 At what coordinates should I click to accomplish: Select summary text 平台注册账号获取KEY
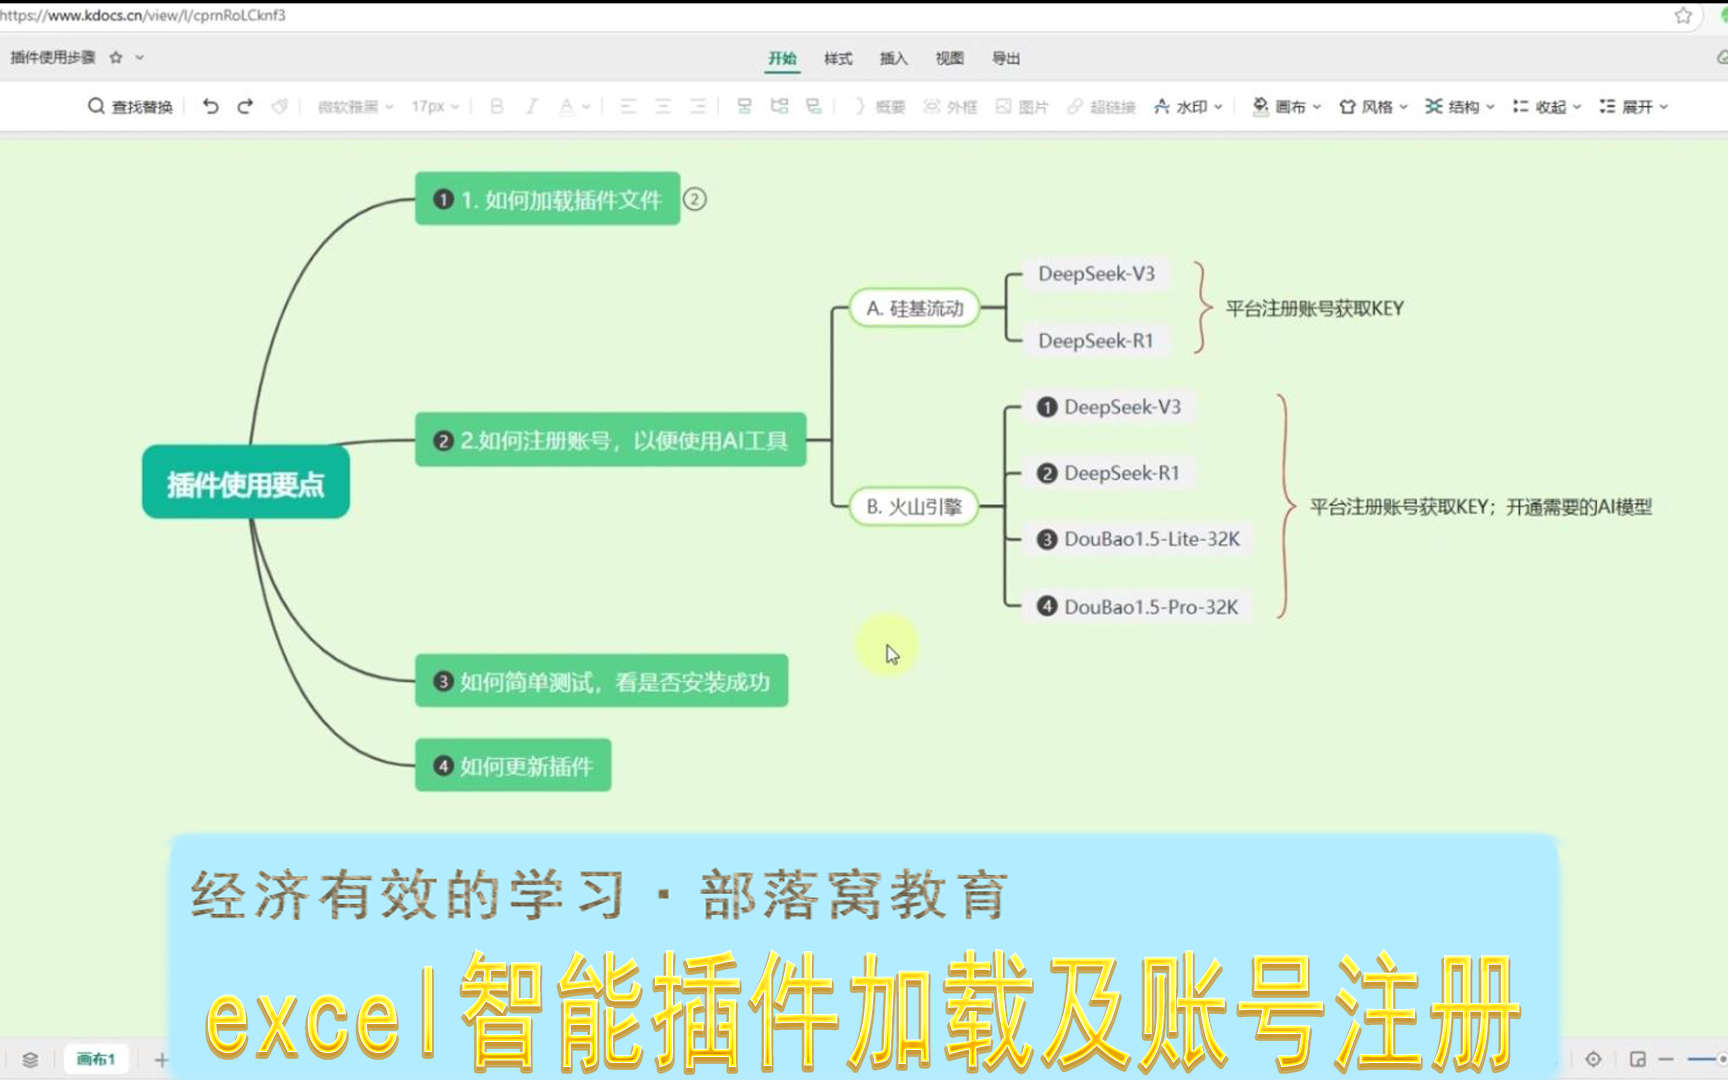(x=1315, y=308)
